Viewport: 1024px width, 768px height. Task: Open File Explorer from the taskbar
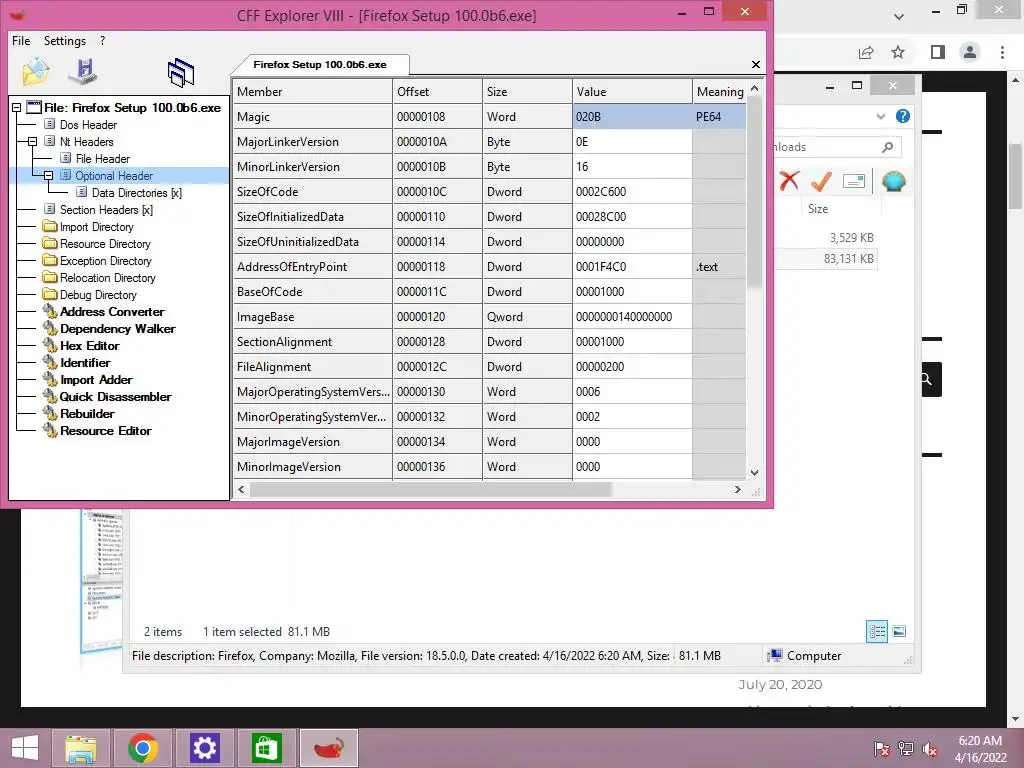[x=81, y=748]
